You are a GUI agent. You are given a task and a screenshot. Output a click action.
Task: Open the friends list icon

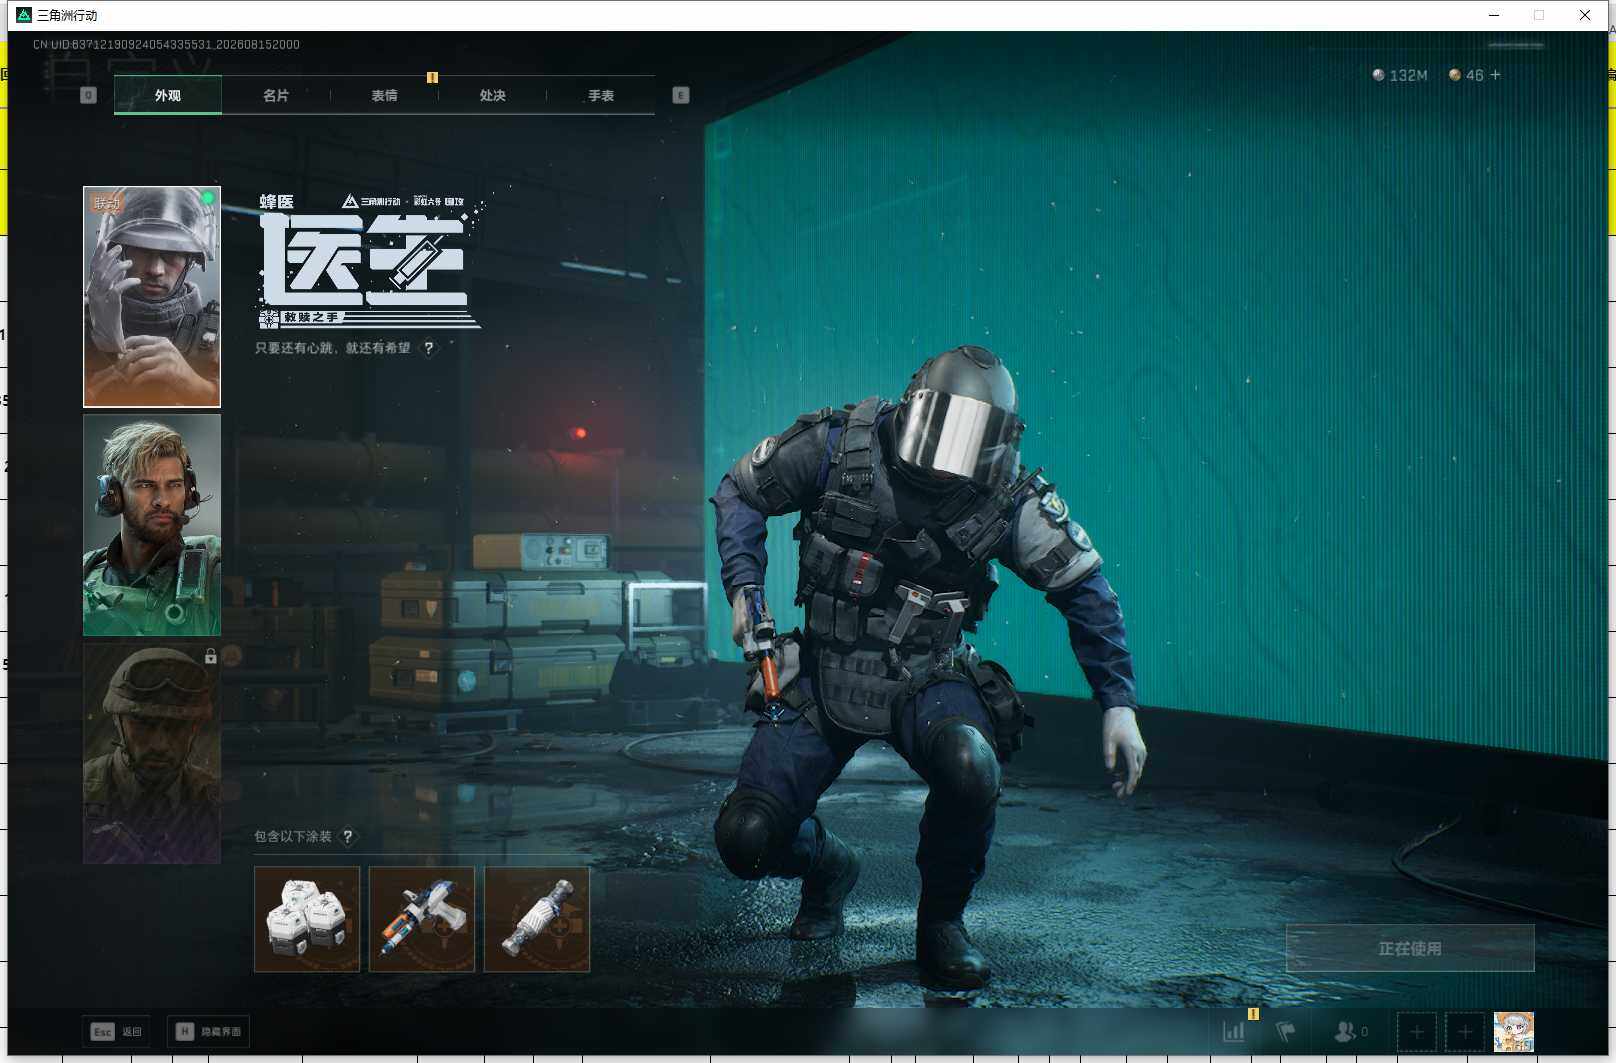tap(1346, 1031)
